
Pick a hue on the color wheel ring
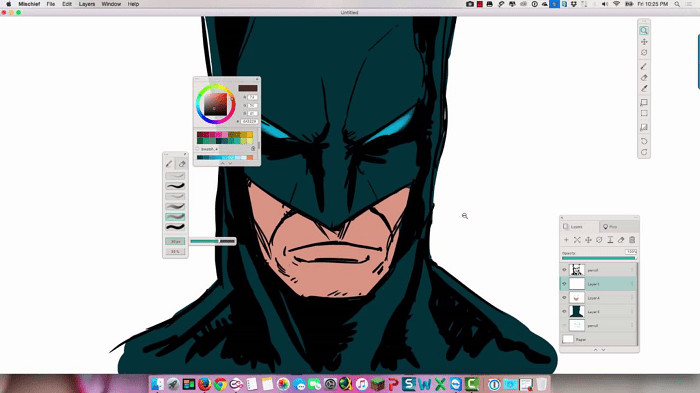click(216, 104)
